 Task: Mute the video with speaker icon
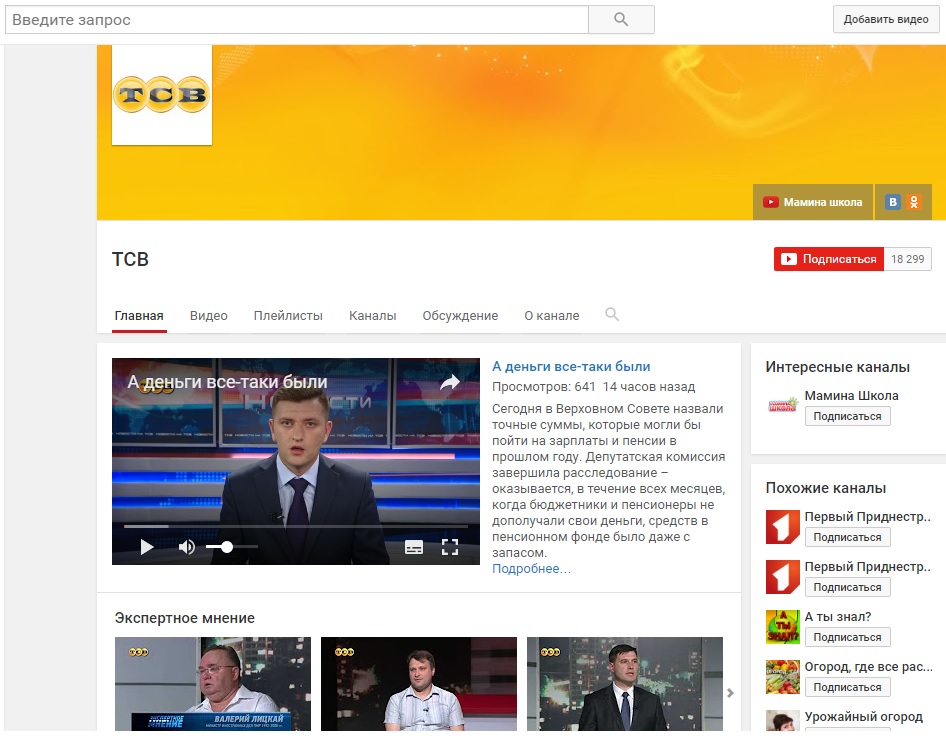point(186,547)
